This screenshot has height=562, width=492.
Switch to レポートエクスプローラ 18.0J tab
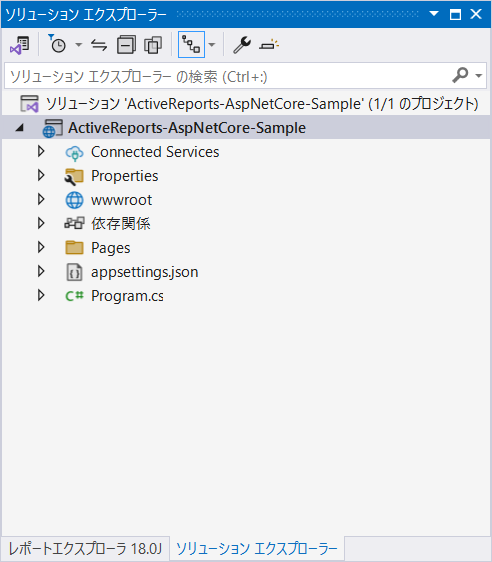coord(85,549)
